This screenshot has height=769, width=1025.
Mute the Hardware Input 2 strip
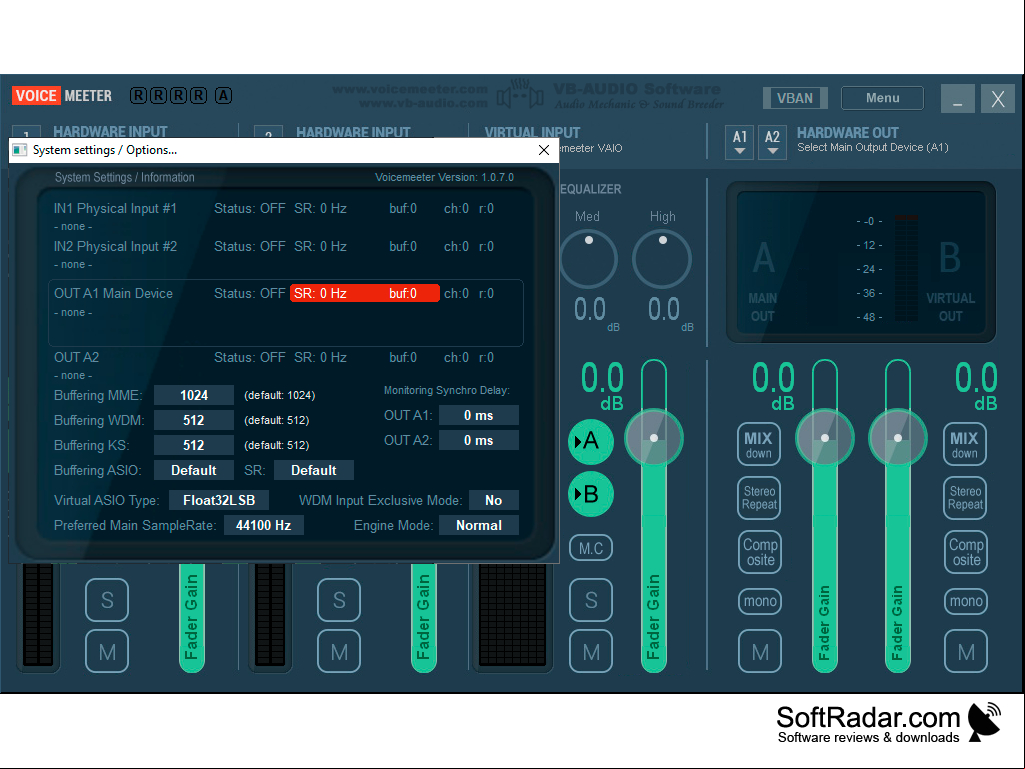point(339,651)
